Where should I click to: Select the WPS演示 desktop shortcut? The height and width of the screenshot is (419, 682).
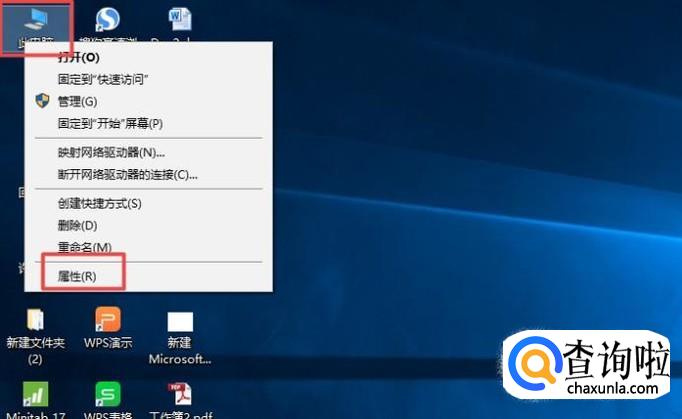click(108, 319)
